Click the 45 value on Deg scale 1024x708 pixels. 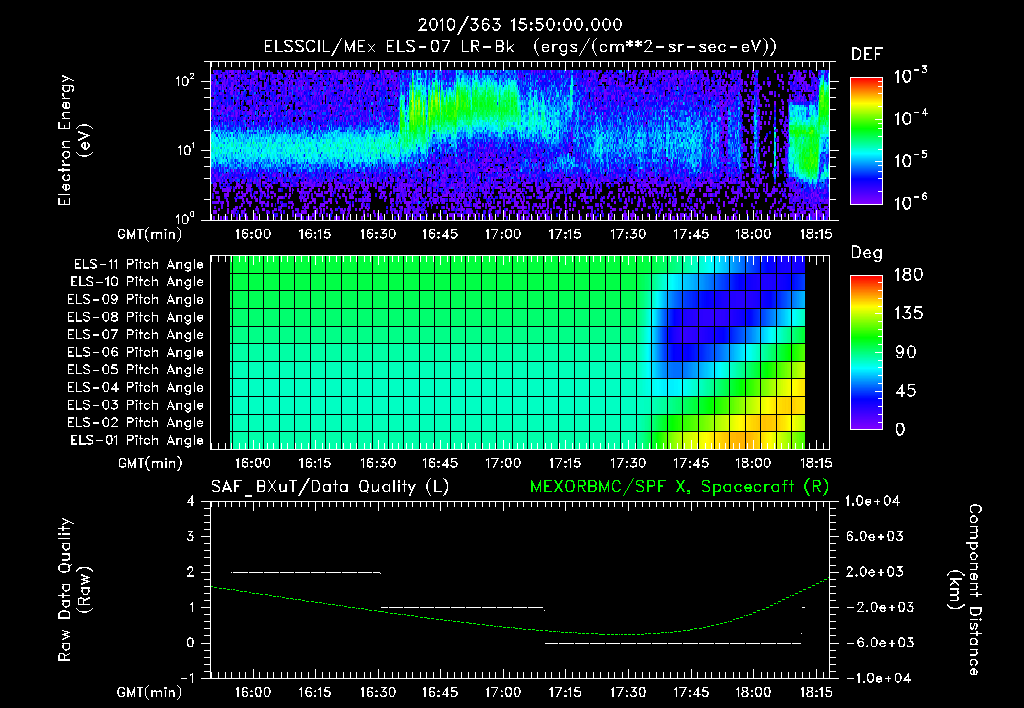pyautogui.click(x=904, y=391)
